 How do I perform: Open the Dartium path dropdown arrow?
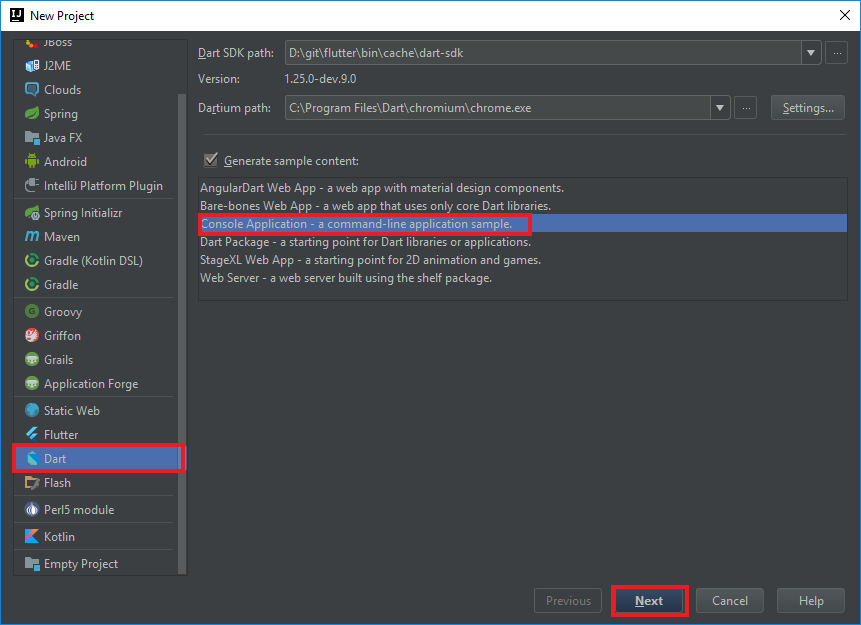[720, 108]
